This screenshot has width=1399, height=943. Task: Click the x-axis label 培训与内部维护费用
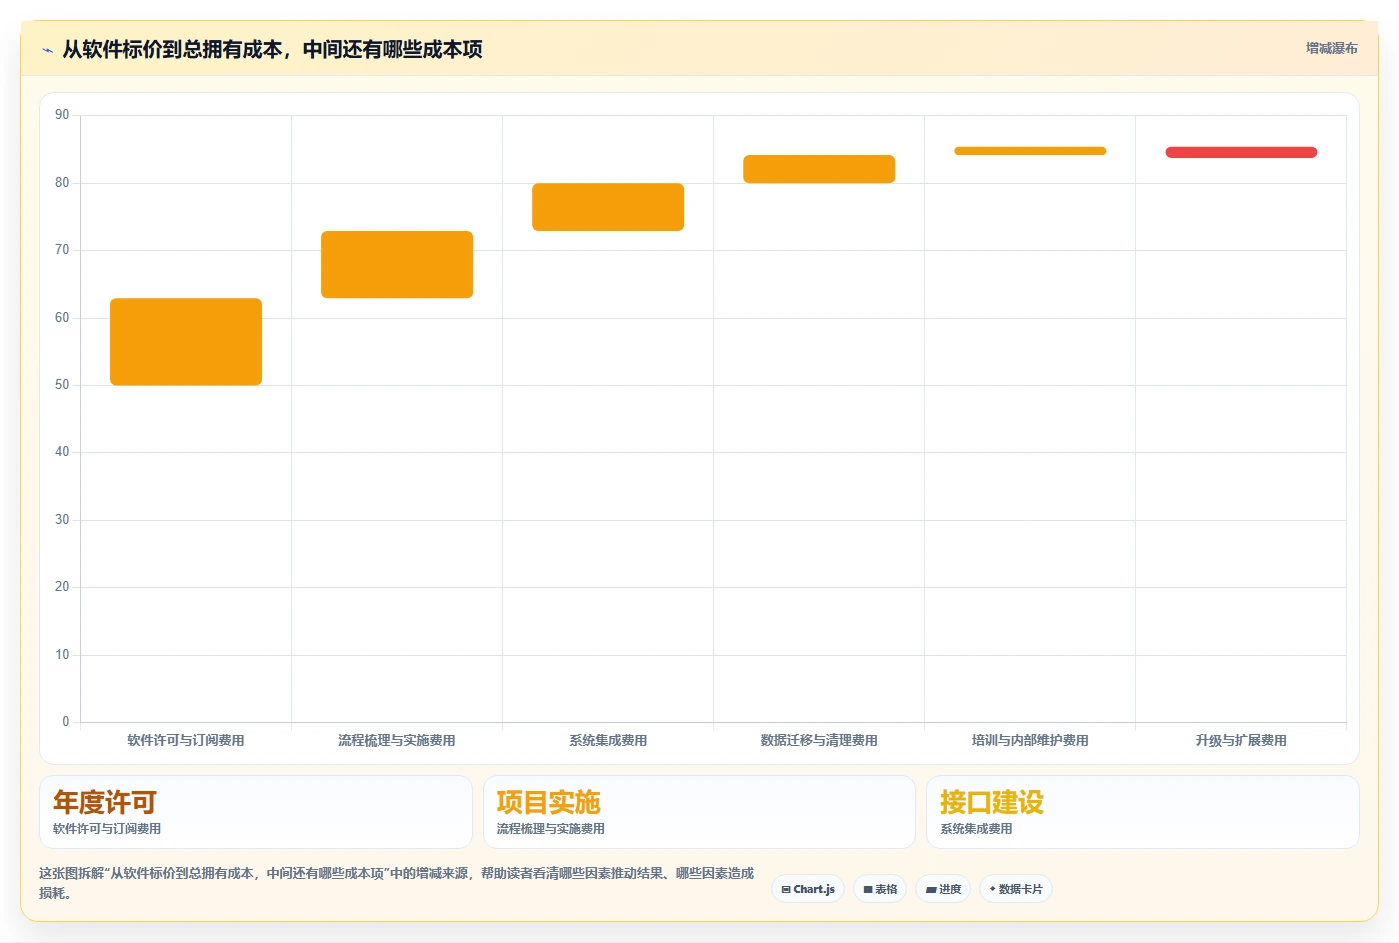pos(1030,740)
